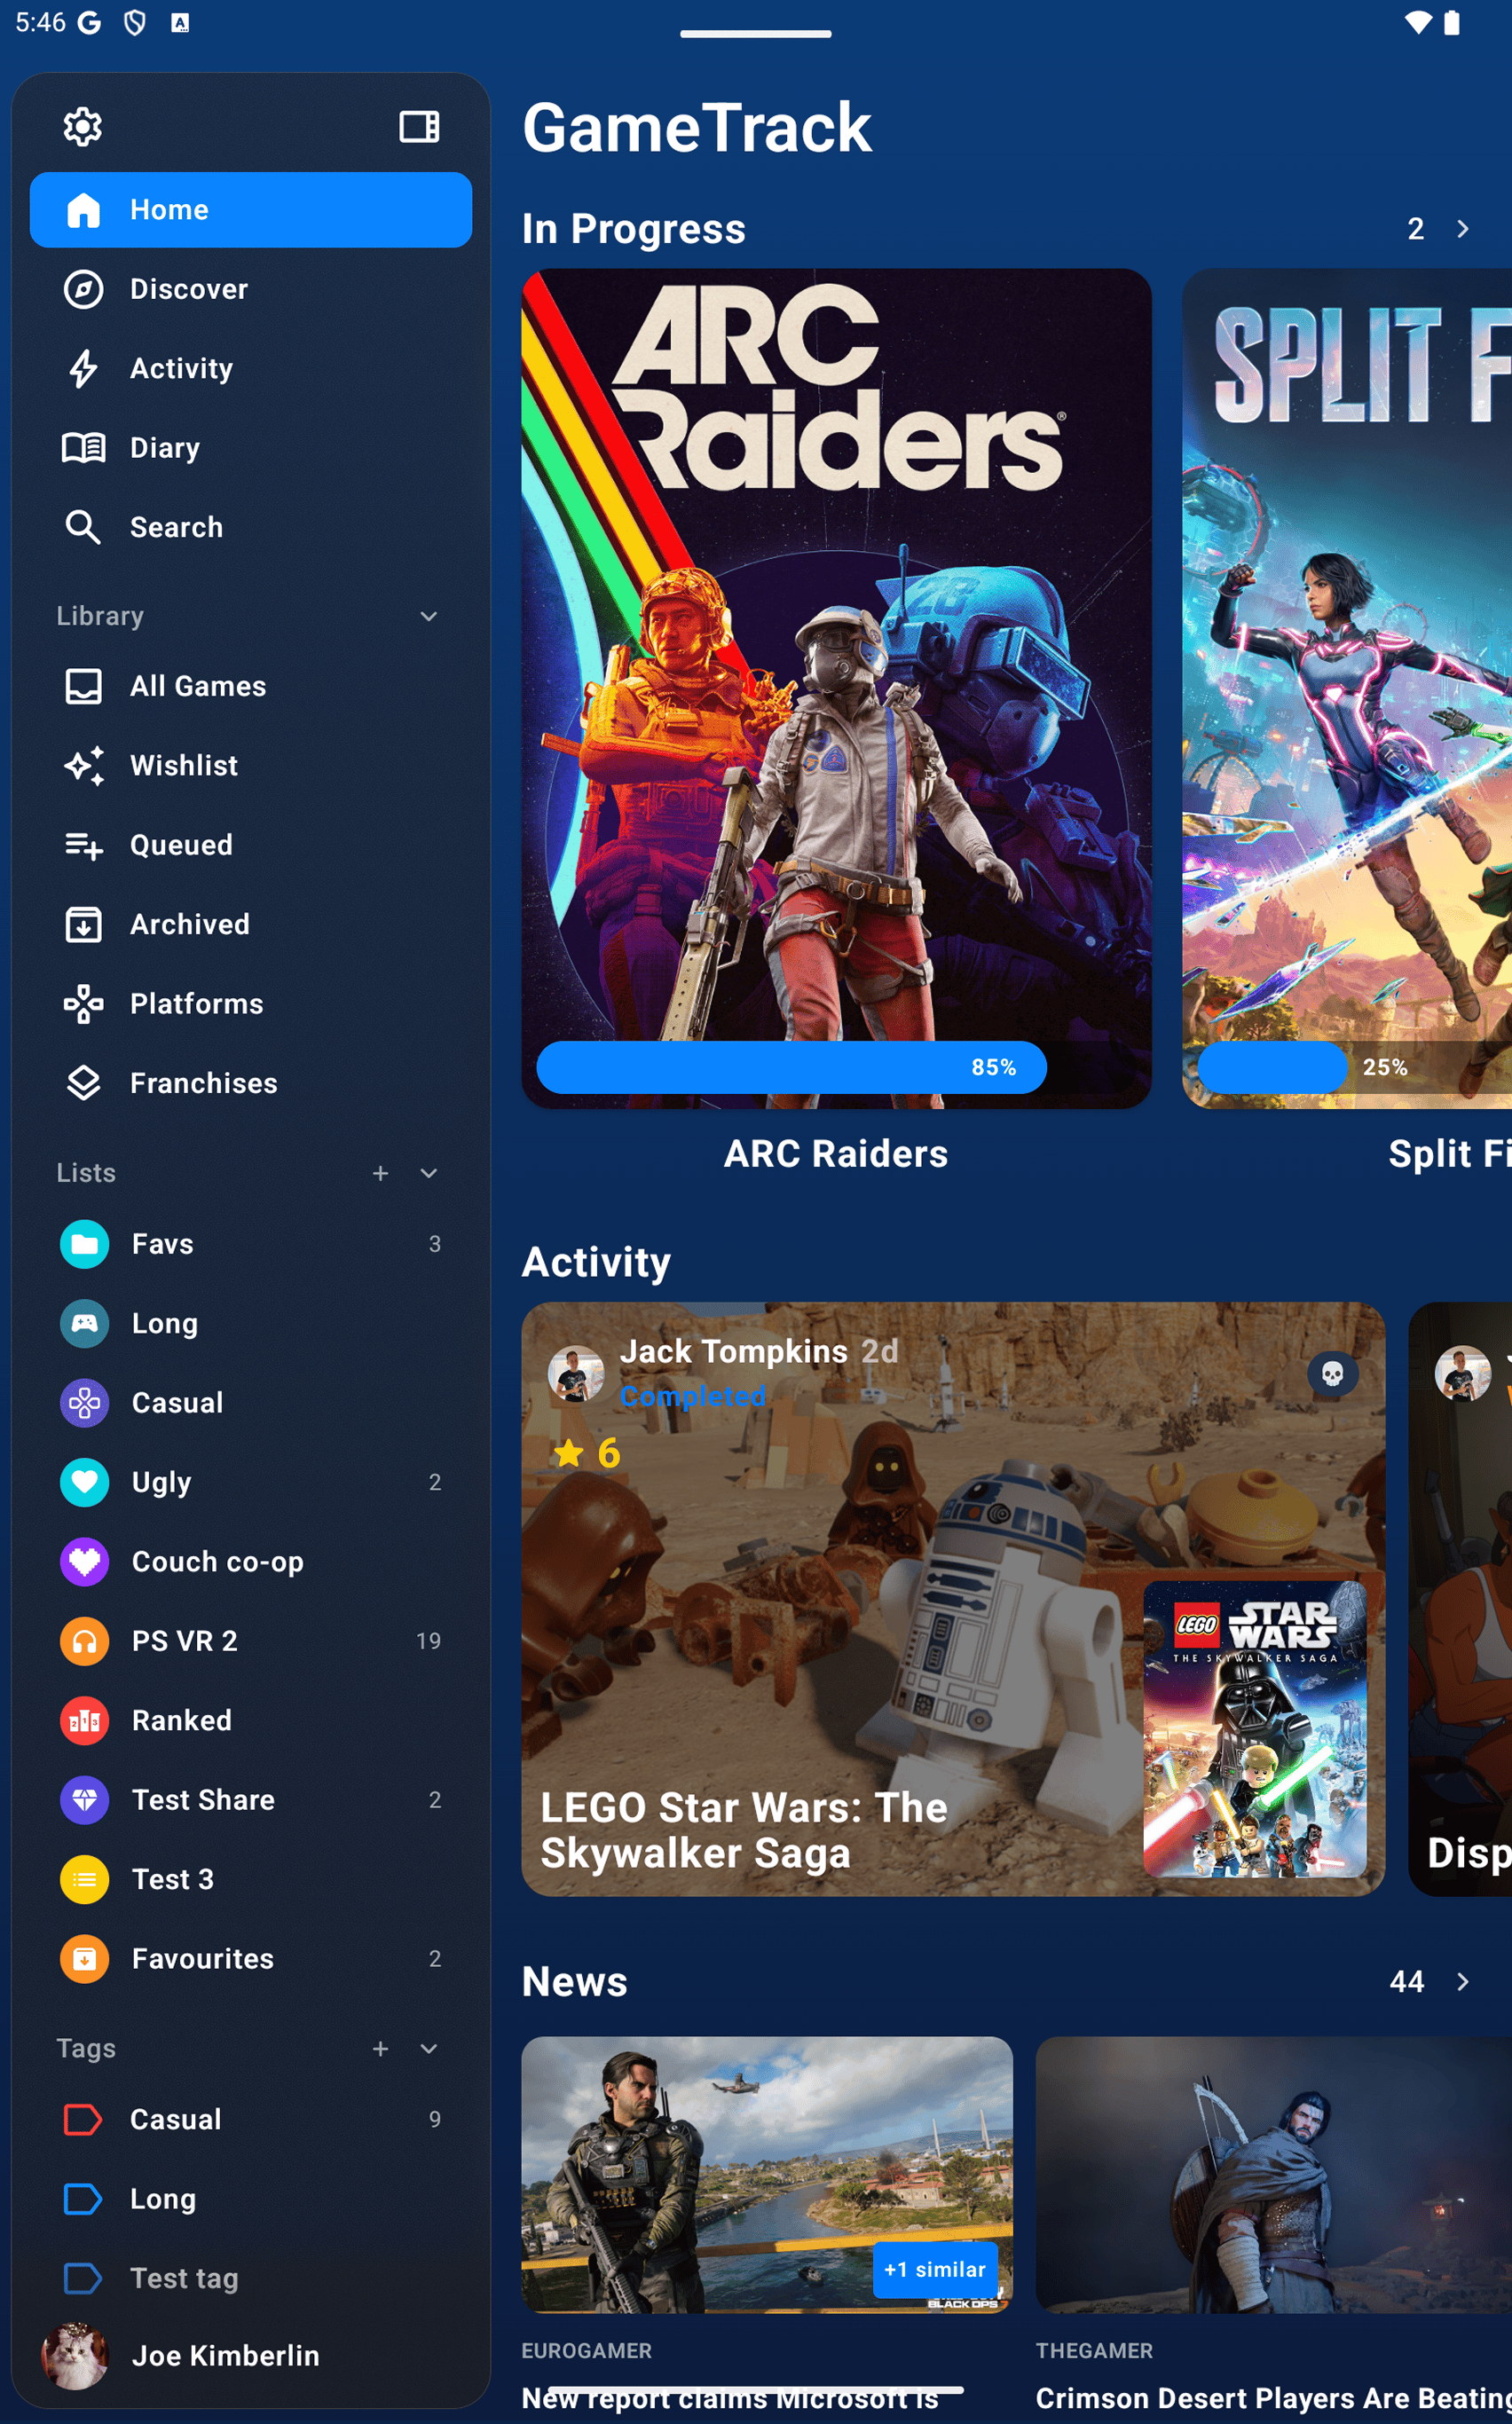The height and width of the screenshot is (2424, 1512).
Task: Click the Franchises layers icon
Action: pos(83,1083)
